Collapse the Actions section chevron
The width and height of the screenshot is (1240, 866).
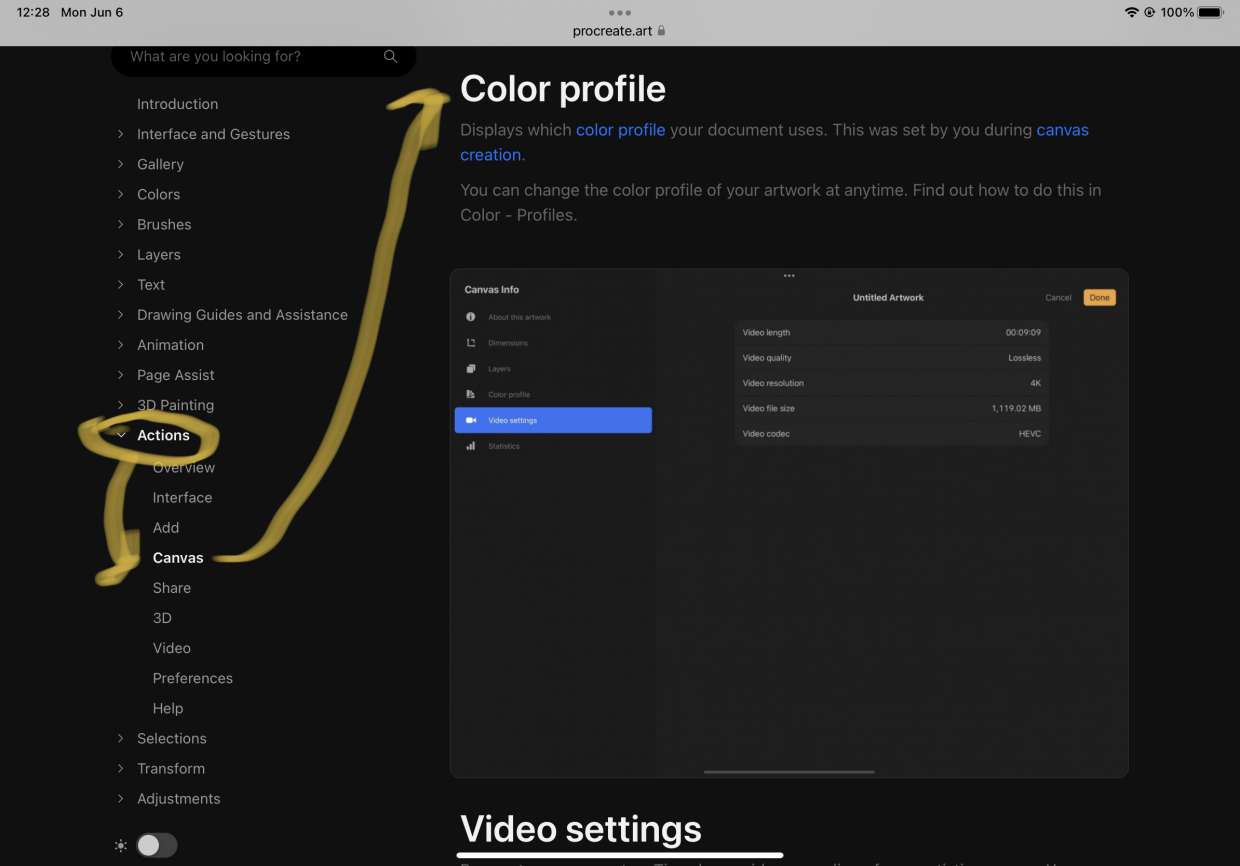coord(120,435)
